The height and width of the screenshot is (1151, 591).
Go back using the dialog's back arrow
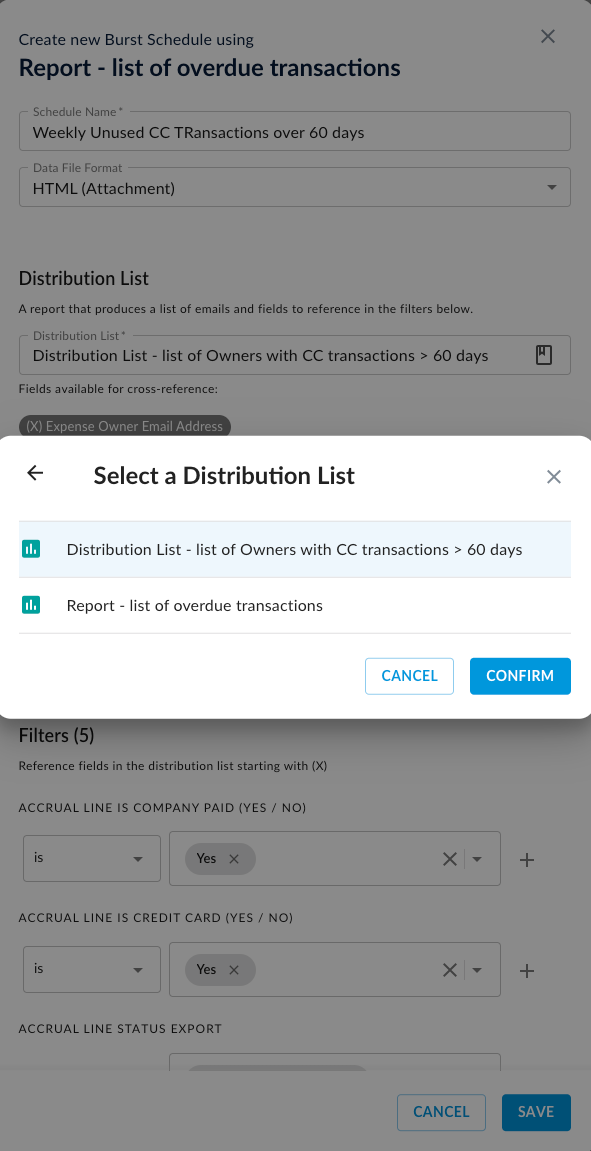pyautogui.click(x=35, y=474)
